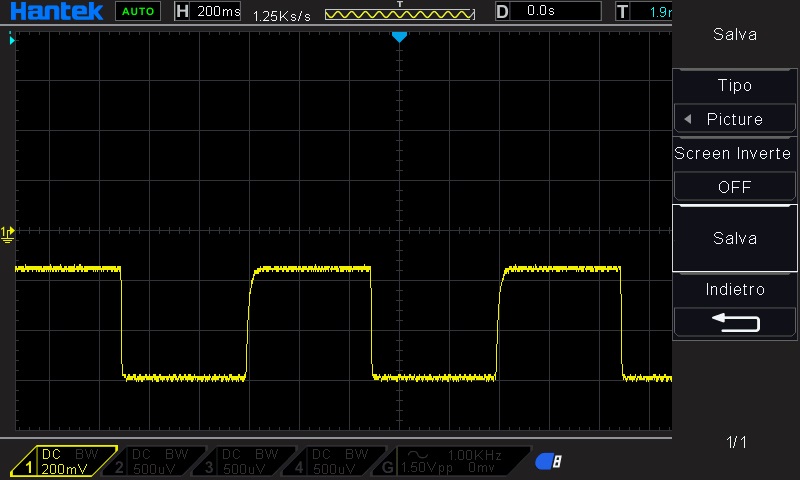800x480 pixels.
Task: Toggle Screen Inverte OFF setting
Action: coord(735,187)
